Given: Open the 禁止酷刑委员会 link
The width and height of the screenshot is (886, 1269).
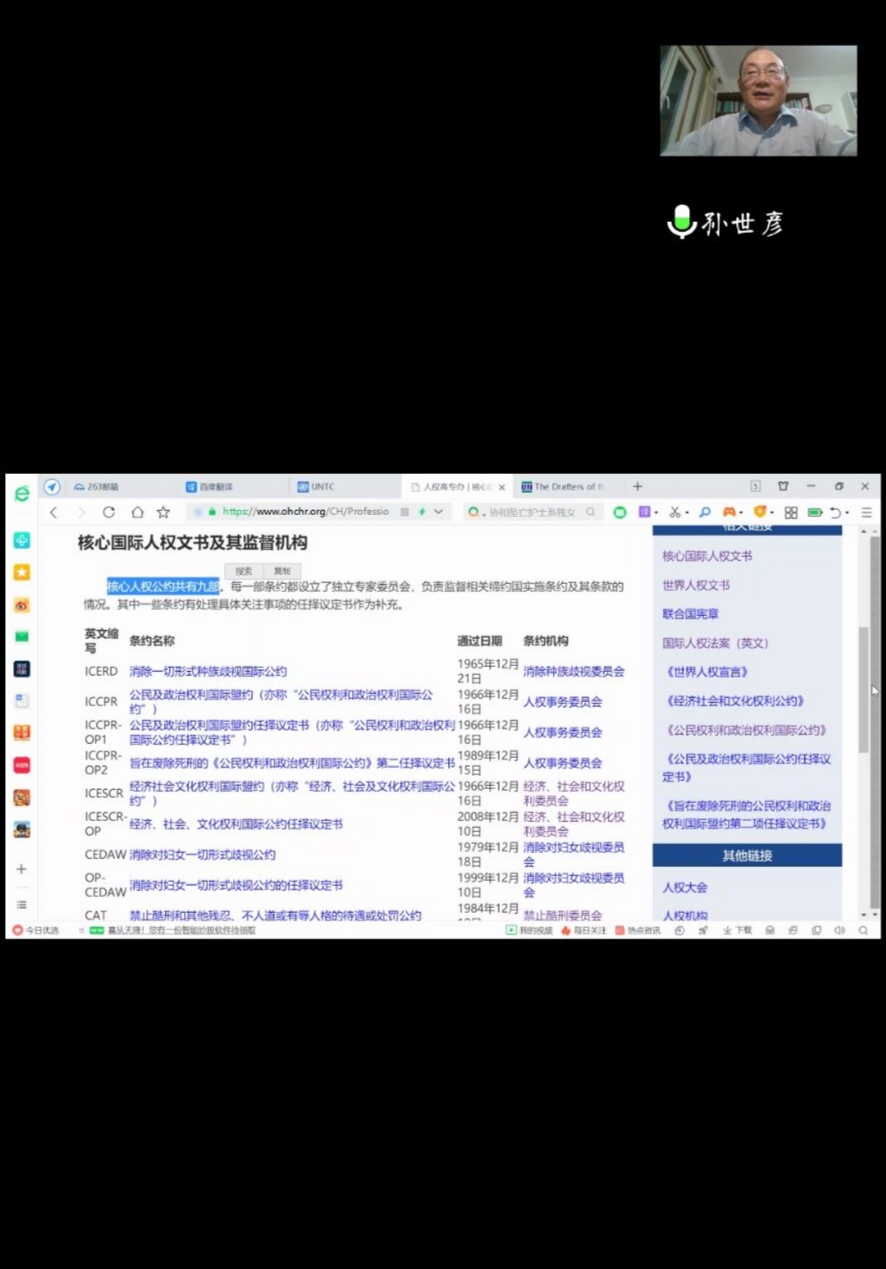Looking at the screenshot, I should (x=562, y=915).
